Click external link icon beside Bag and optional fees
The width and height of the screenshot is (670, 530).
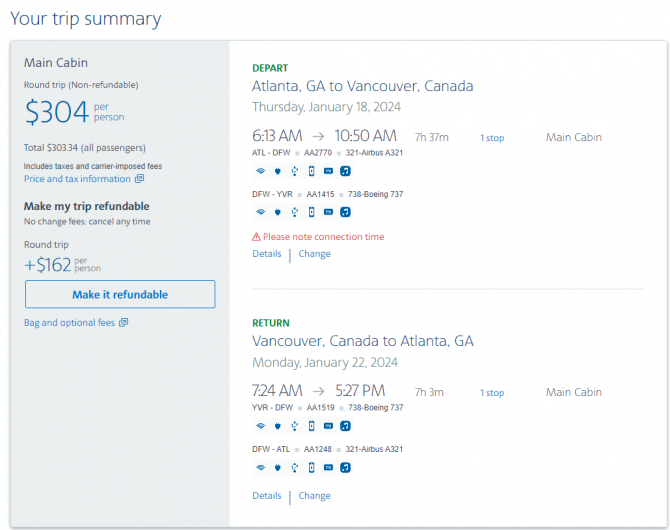(x=123, y=322)
